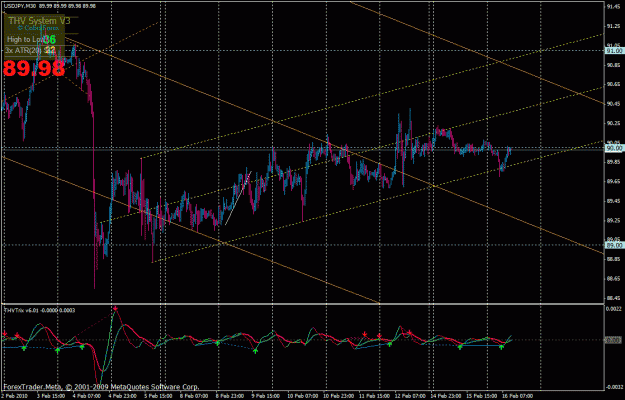Click the 4 Feb 23:00 time label
This screenshot has width=625, height=400.
[x=122, y=396]
